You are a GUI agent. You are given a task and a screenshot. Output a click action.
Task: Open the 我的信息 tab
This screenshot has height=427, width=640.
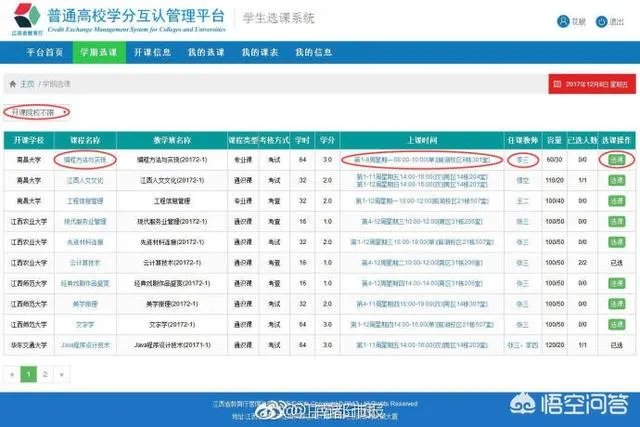pos(313,52)
